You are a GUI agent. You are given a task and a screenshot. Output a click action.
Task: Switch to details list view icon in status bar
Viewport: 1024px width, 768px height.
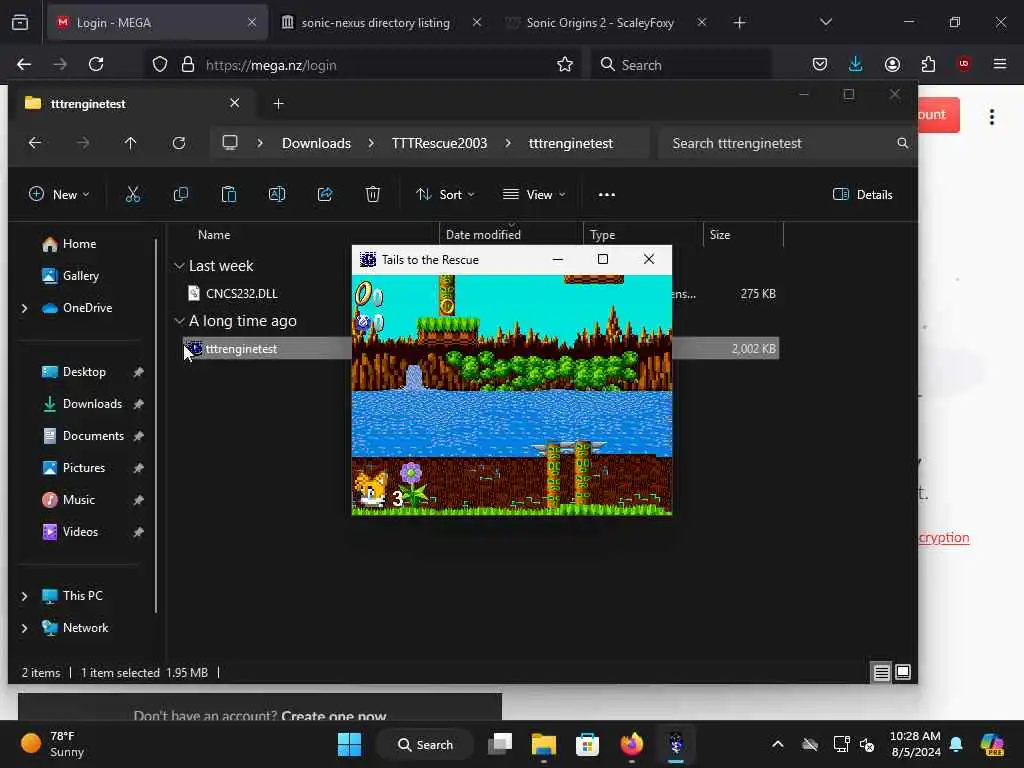tap(881, 672)
